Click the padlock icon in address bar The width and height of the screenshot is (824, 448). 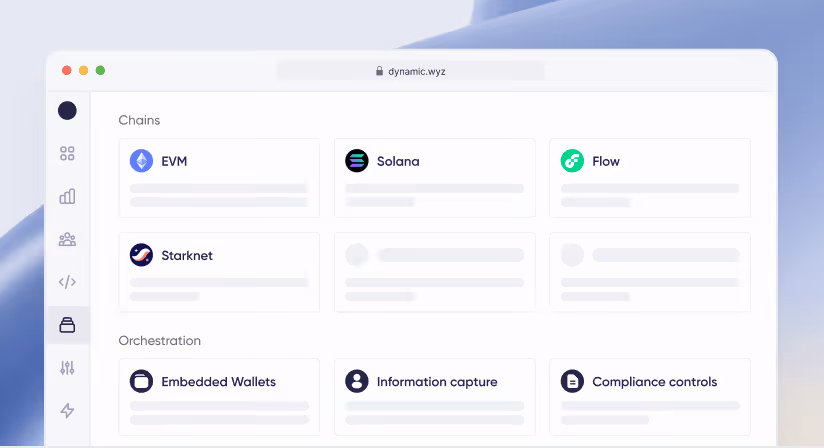click(x=379, y=71)
